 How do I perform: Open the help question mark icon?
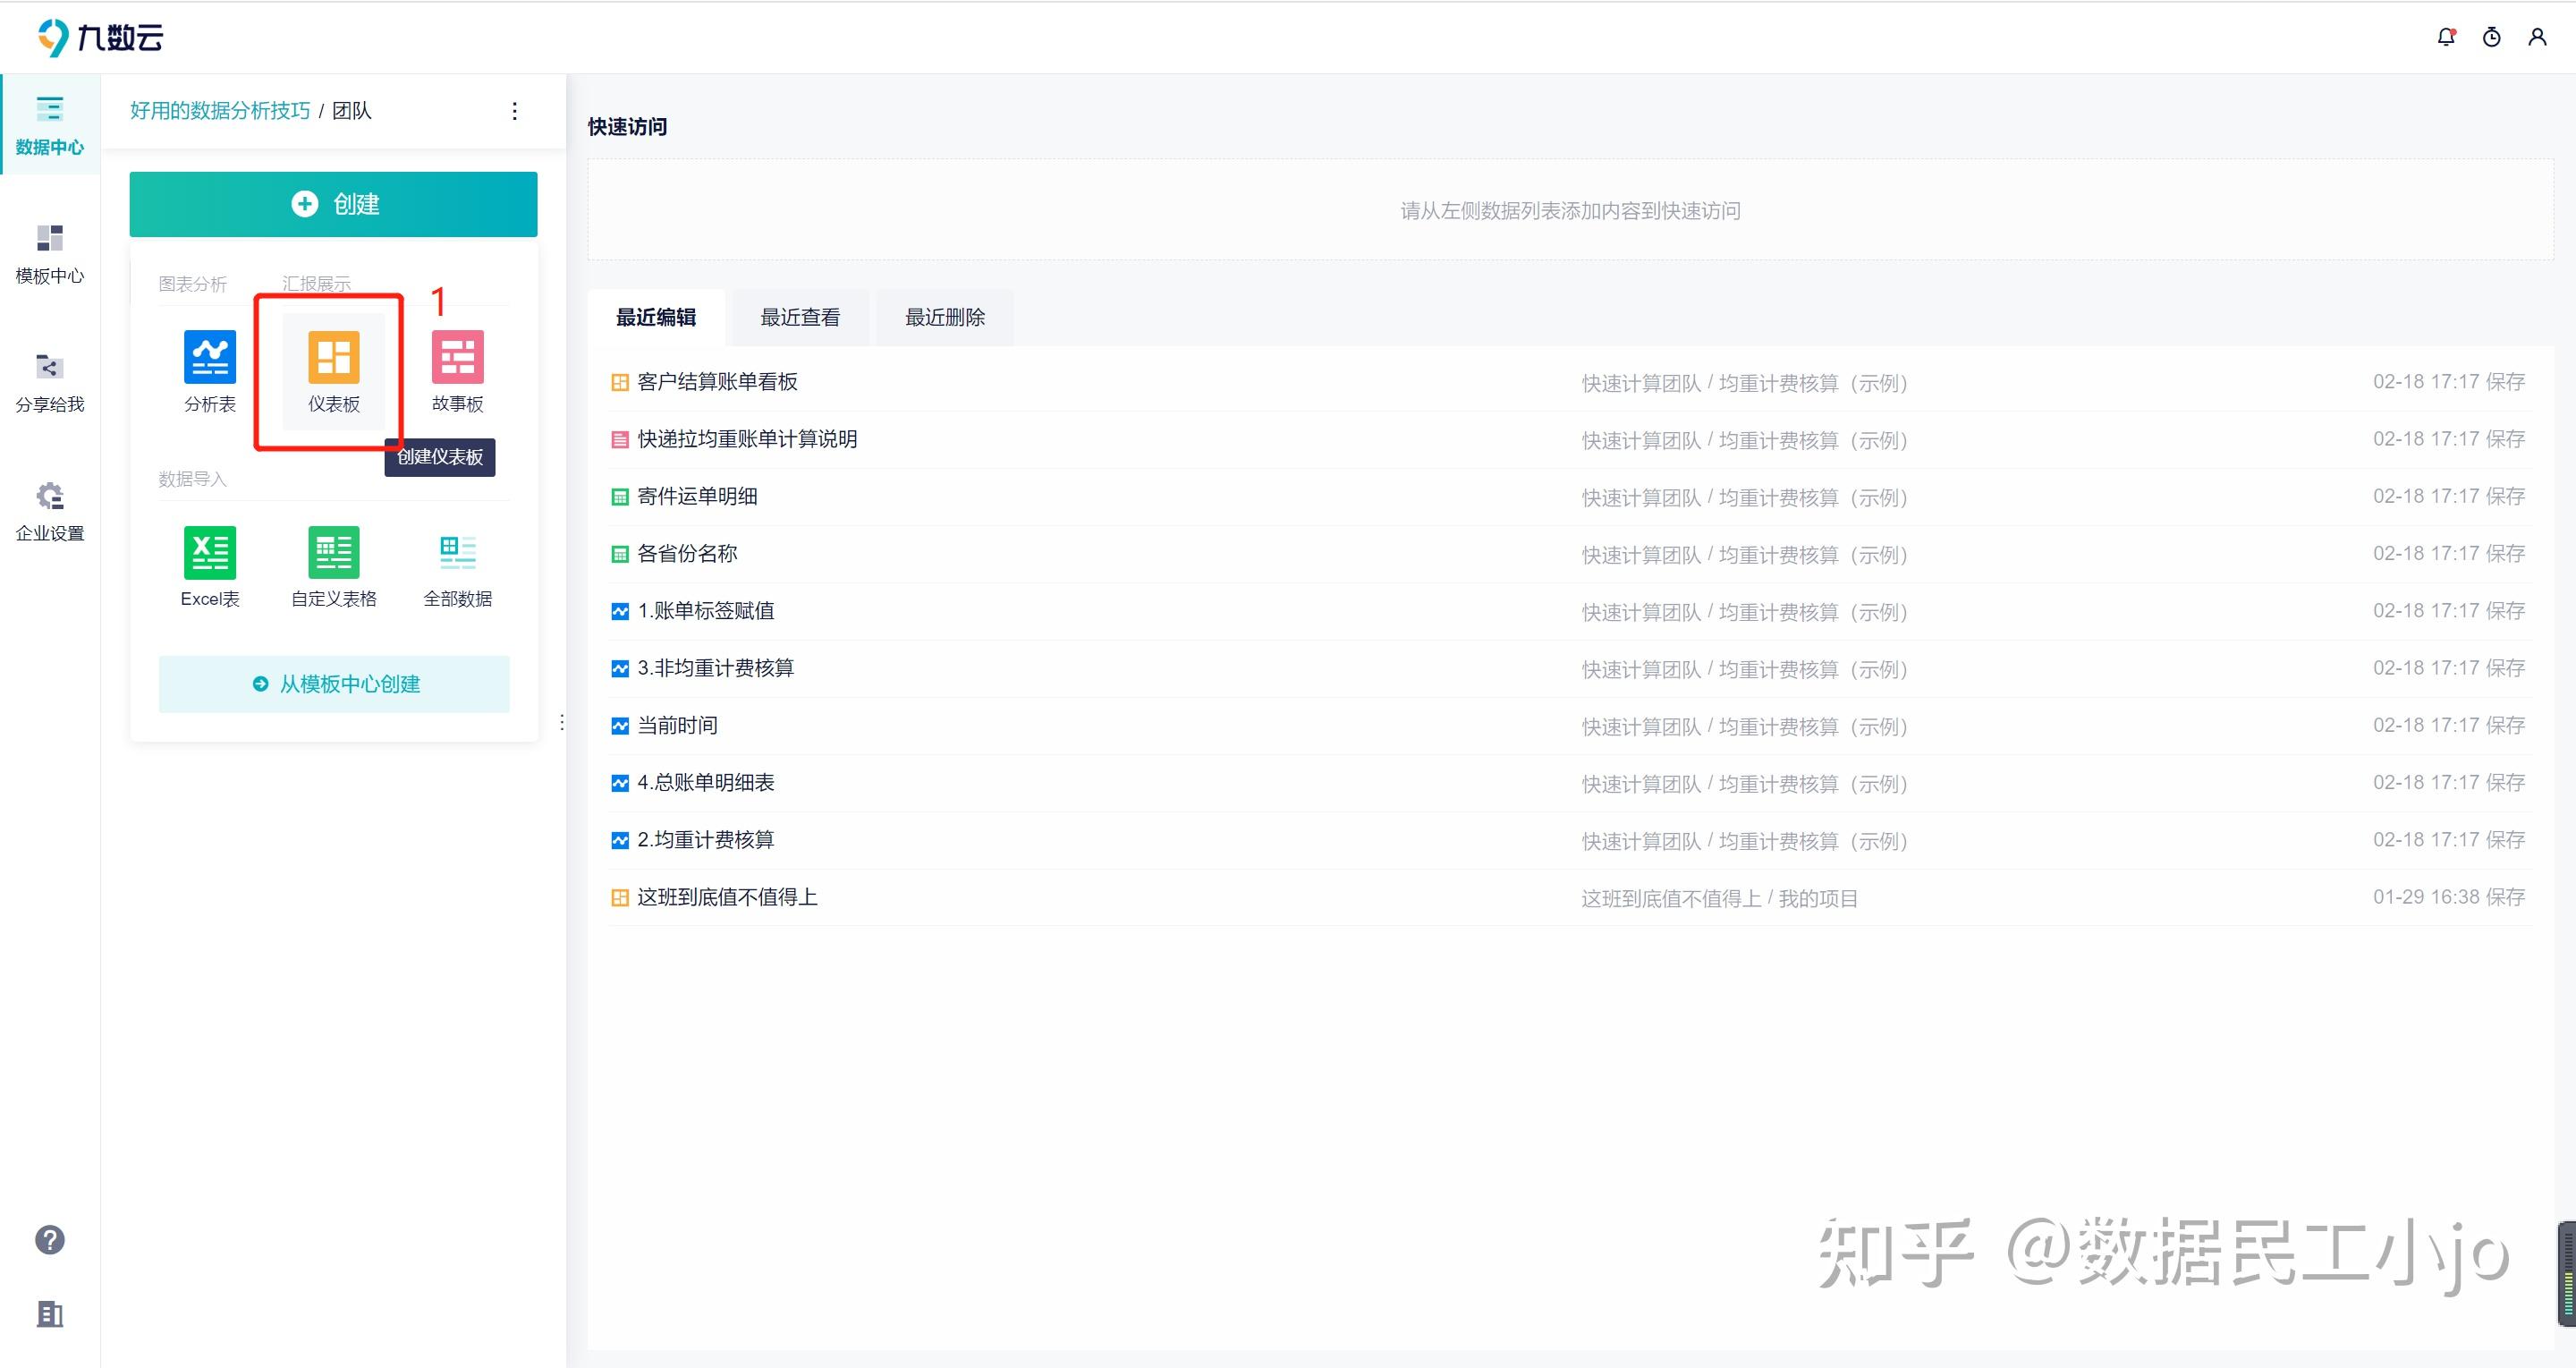point(50,1240)
